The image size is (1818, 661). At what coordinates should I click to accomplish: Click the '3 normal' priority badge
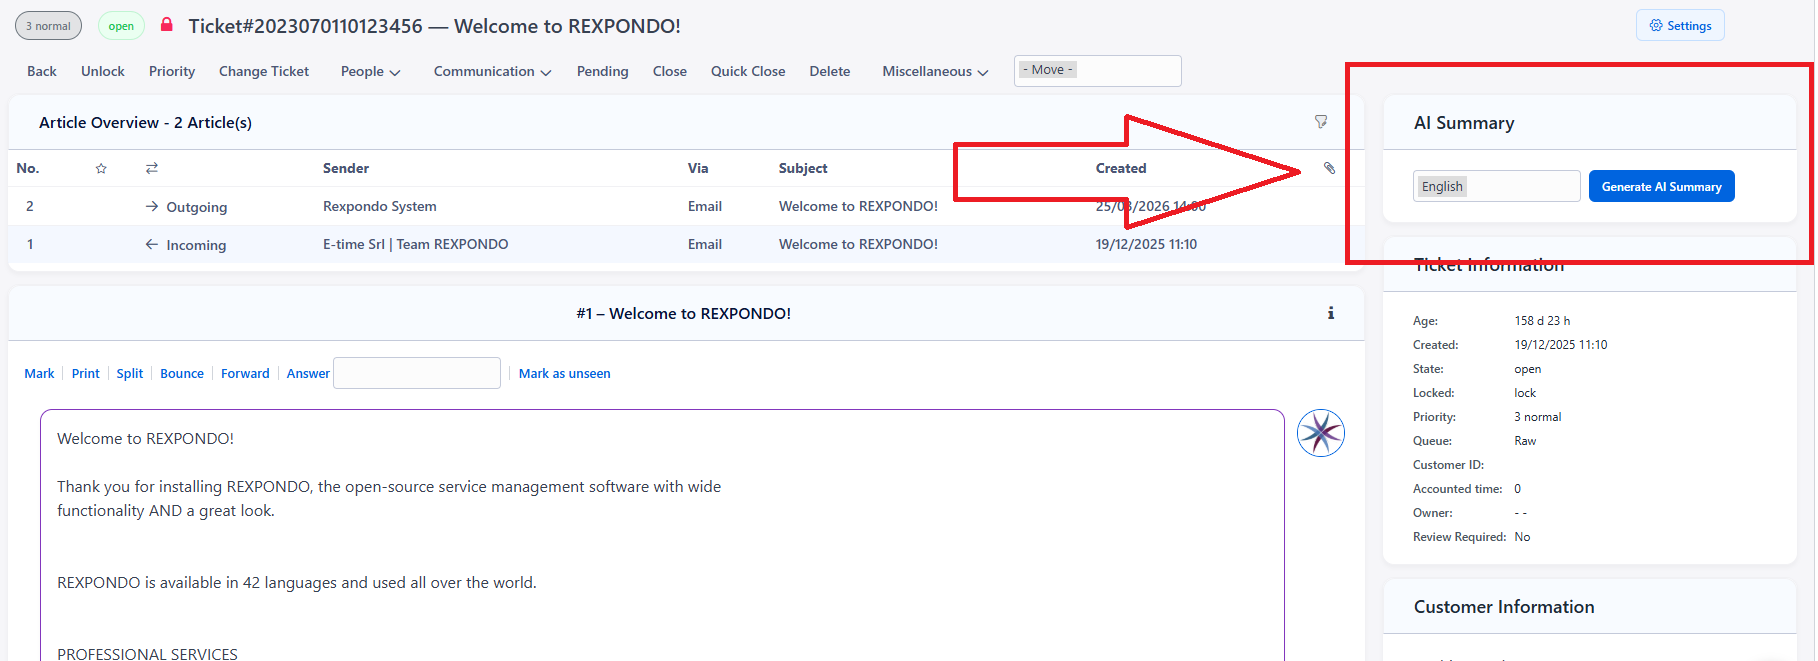[x=48, y=26]
